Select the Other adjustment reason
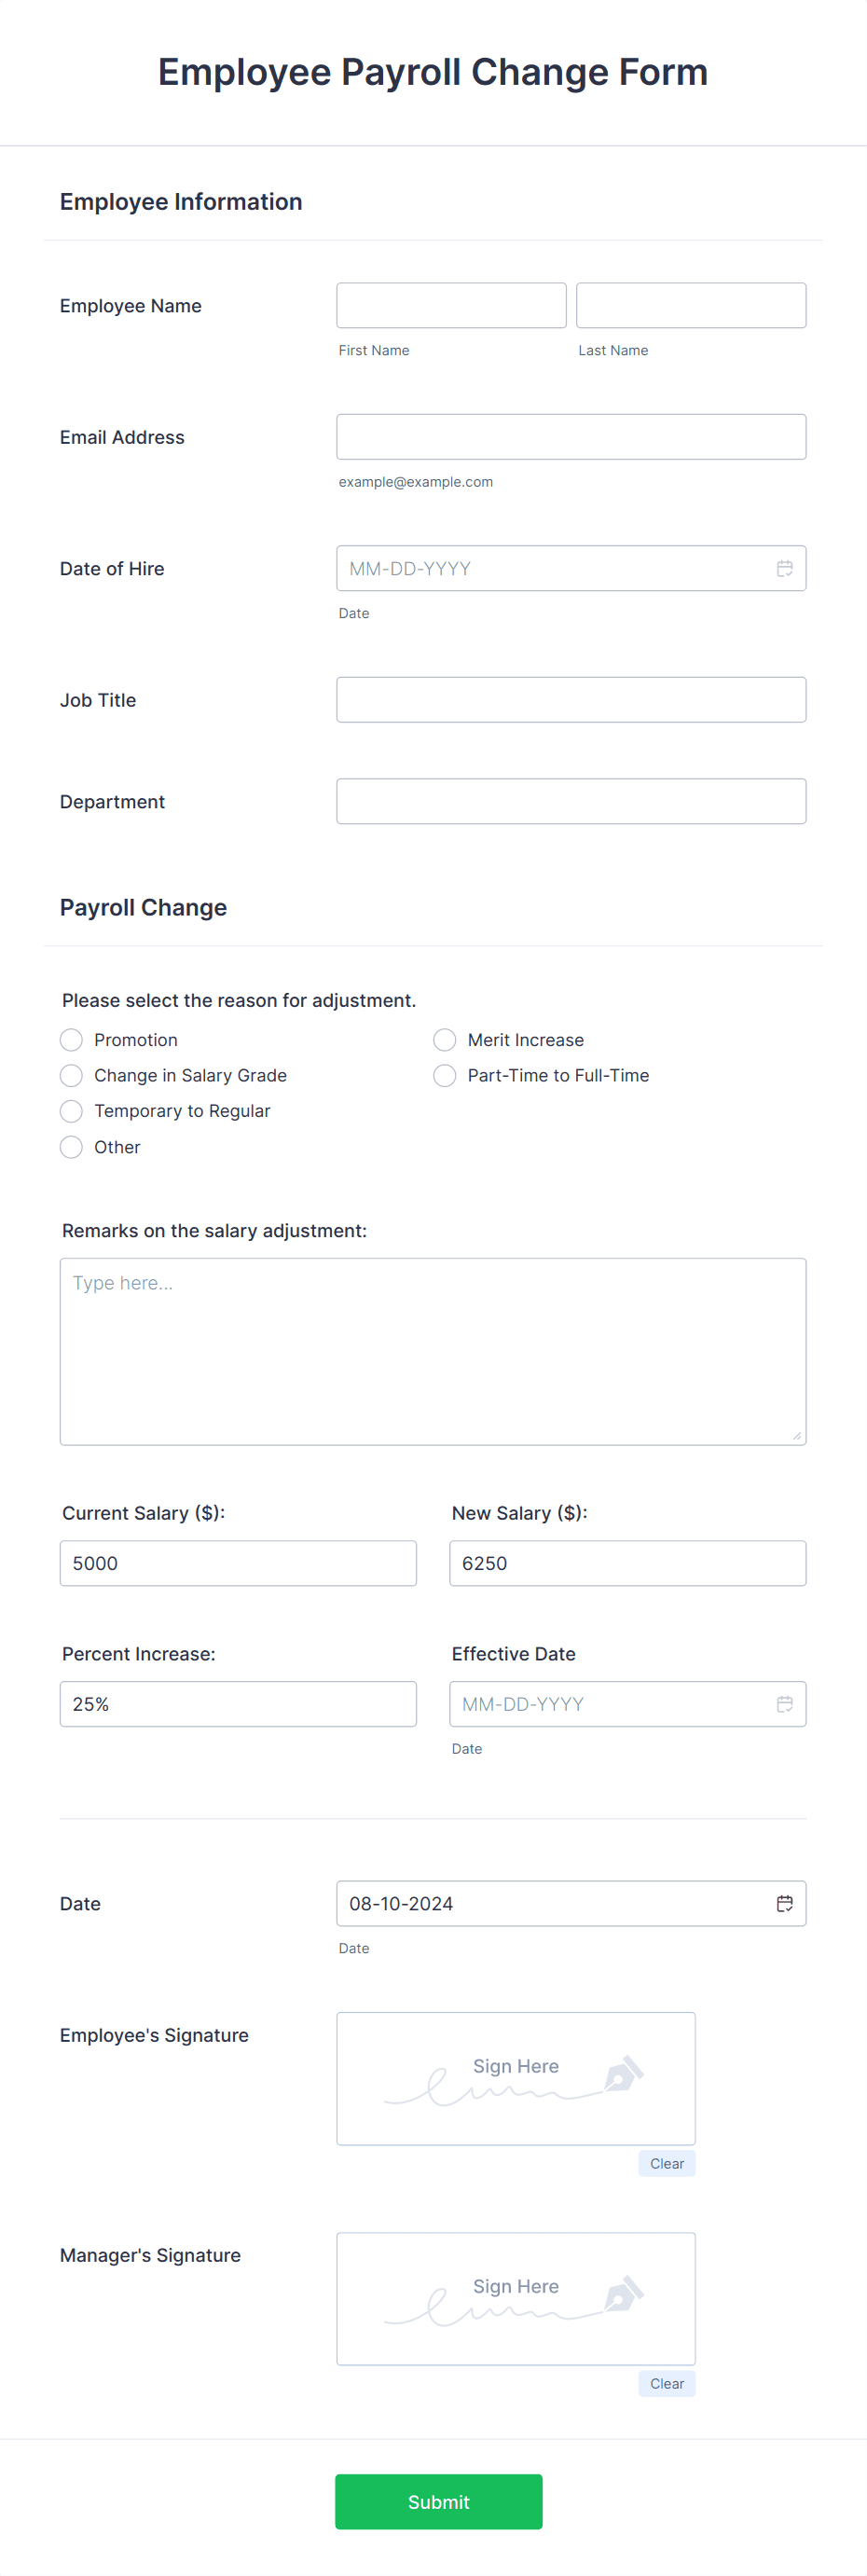 click(71, 1147)
